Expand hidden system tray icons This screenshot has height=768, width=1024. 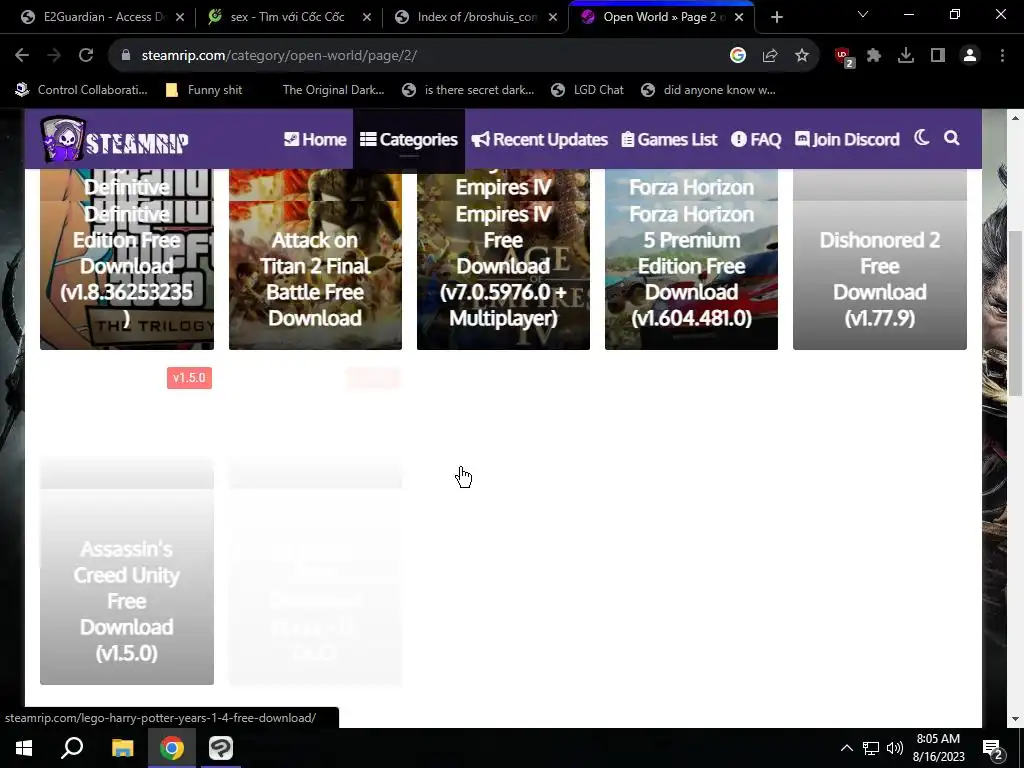(x=847, y=748)
